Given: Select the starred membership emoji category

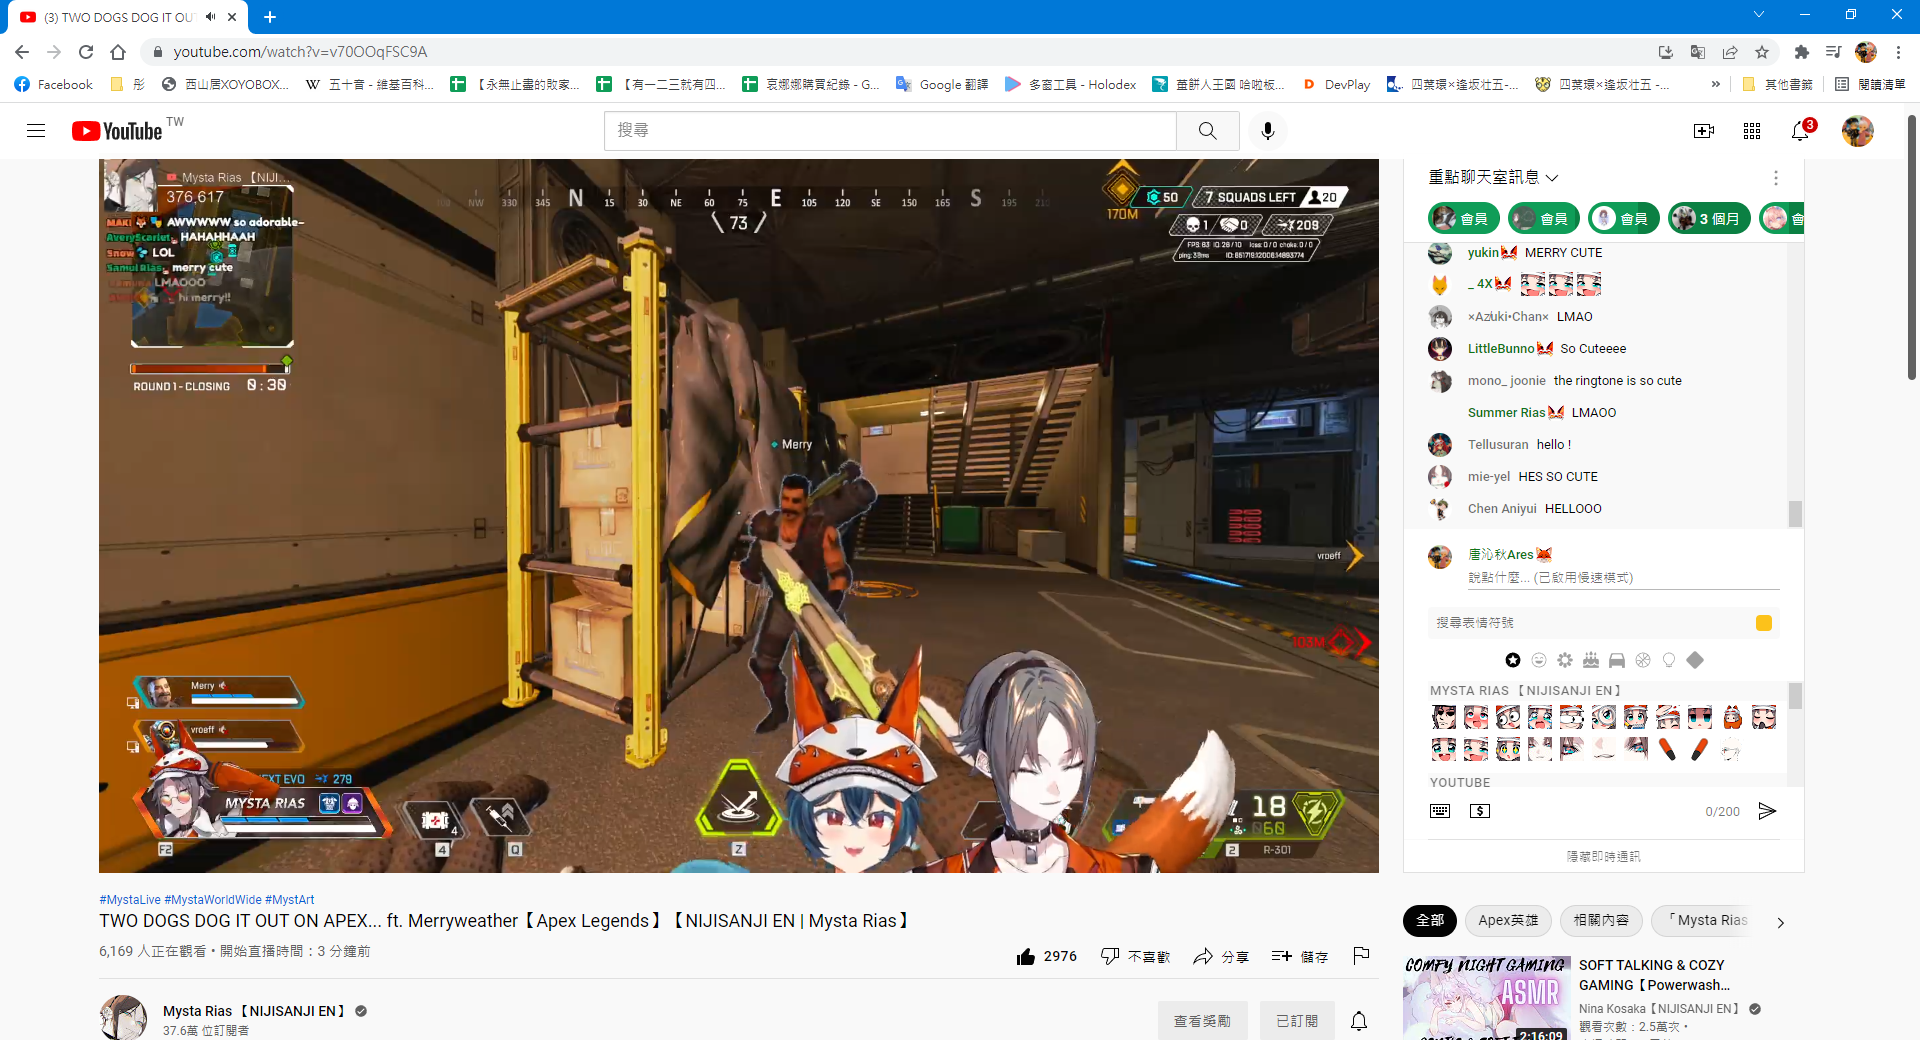Looking at the screenshot, I should pos(1513,660).
